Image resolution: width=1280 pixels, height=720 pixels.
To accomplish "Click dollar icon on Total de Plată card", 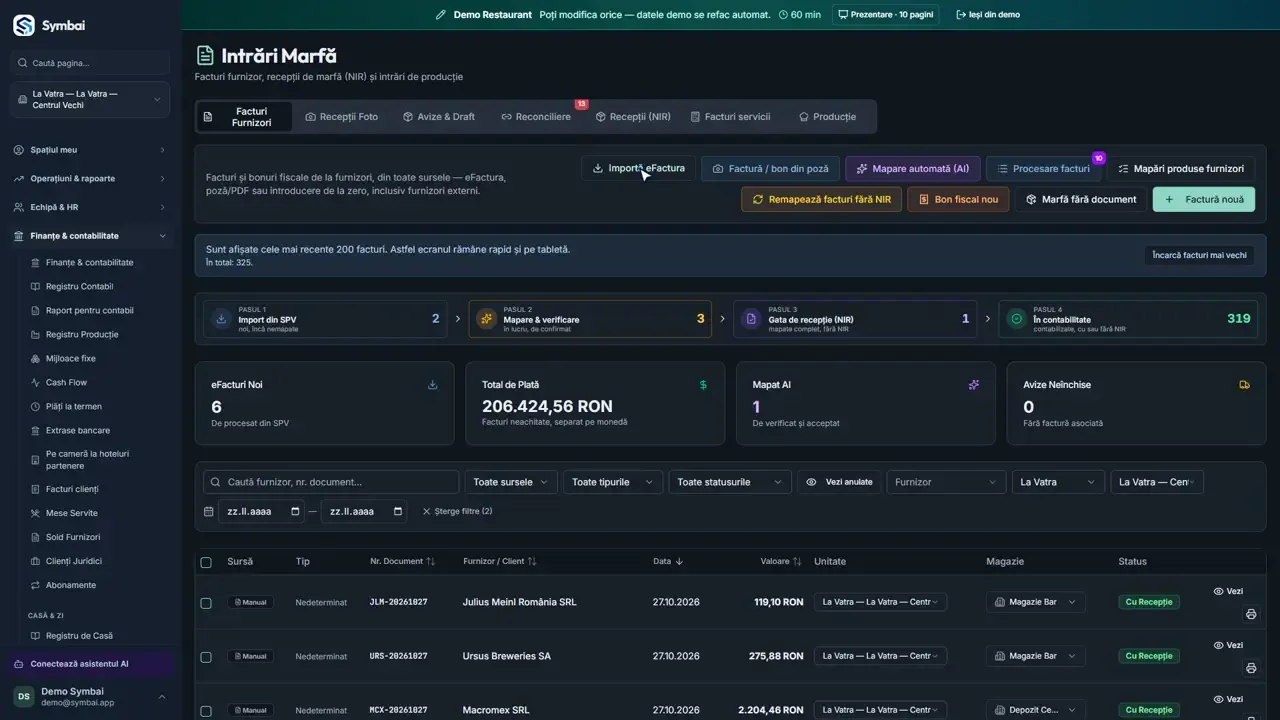I will point(703,384).
